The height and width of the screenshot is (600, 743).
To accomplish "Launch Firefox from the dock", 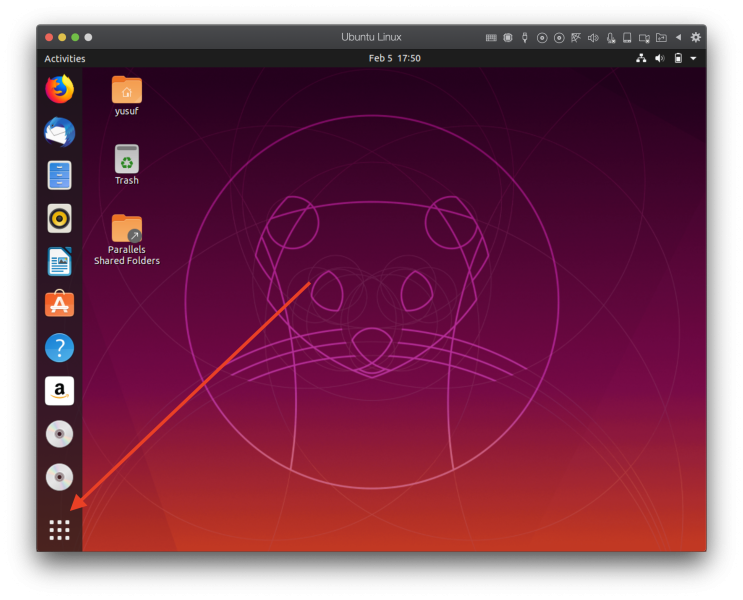I will [x=60, y=89].
